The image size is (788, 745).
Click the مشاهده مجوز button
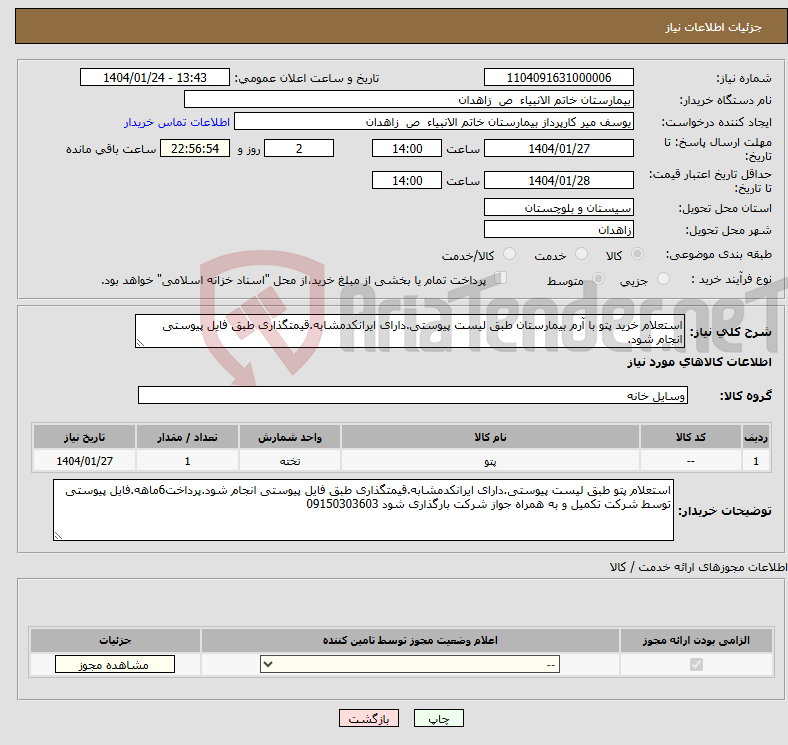pyautogui.click(x=115, y=665)
